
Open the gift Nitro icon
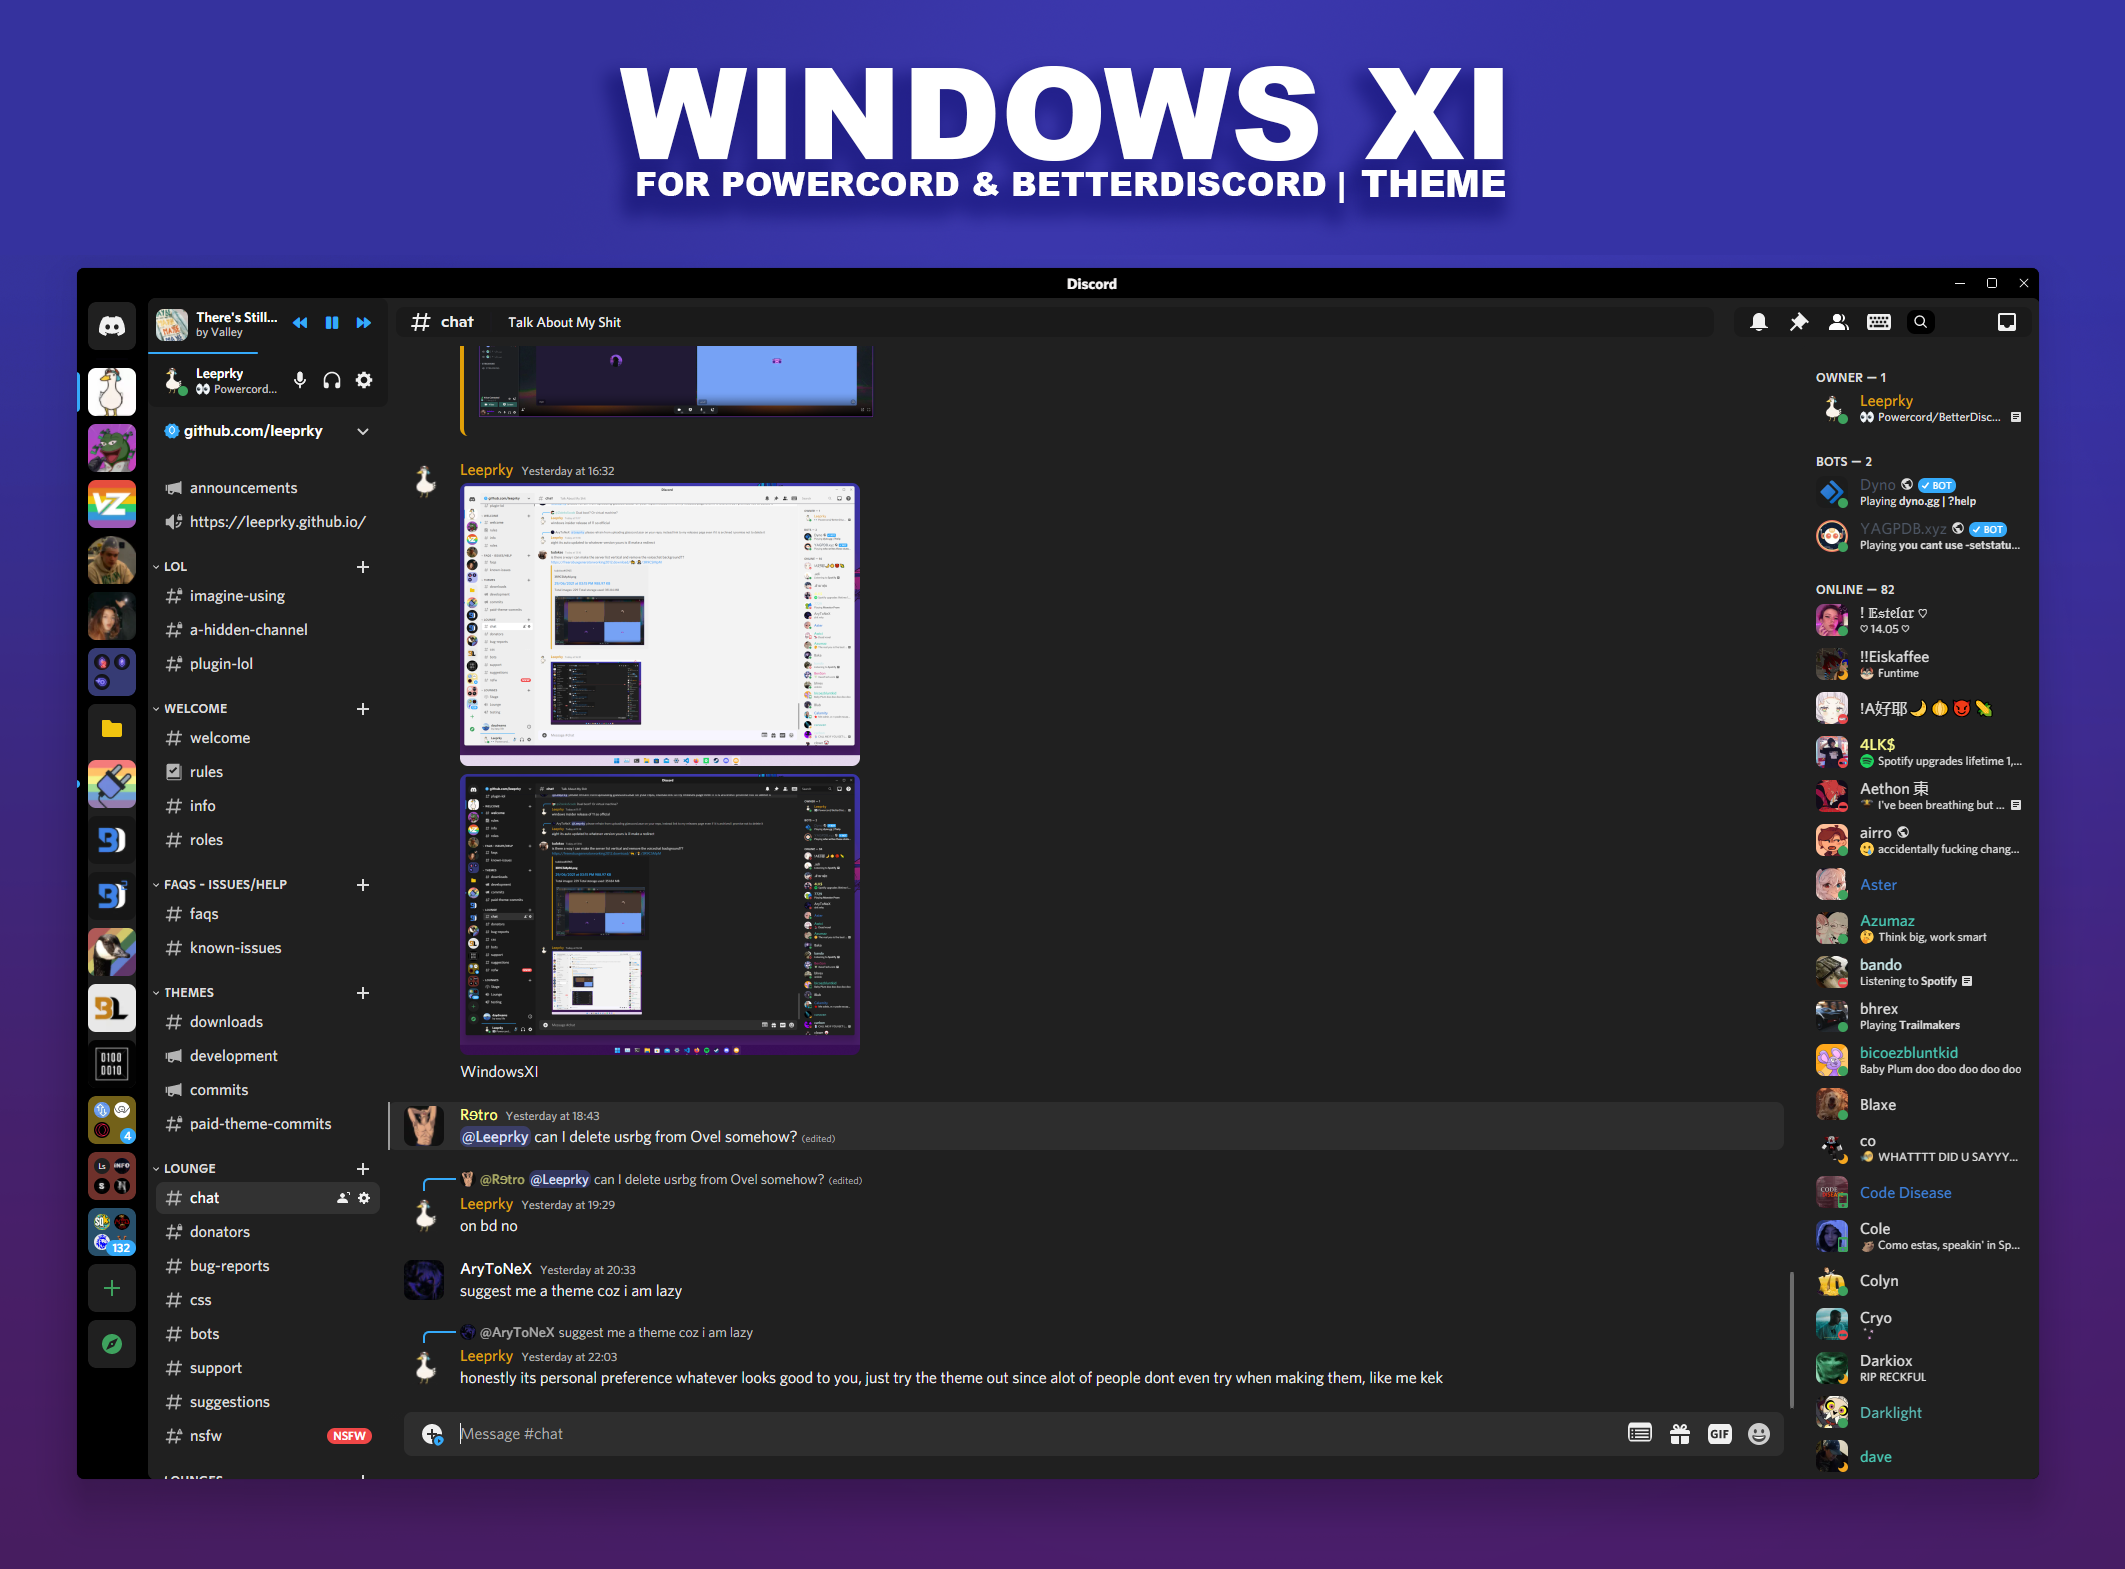coord(1680,1434)
